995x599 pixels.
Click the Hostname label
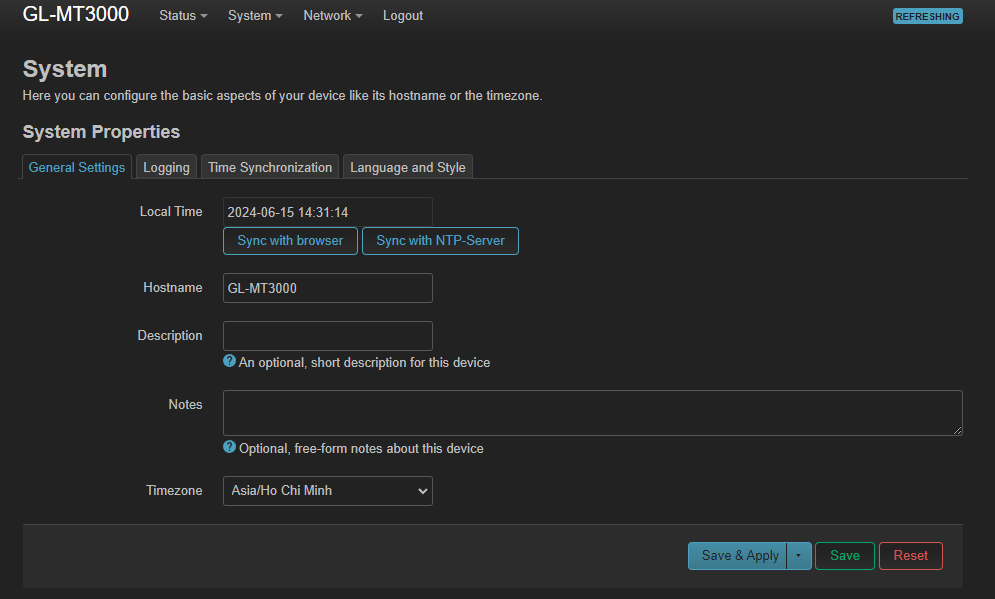[x=173, y=287]
